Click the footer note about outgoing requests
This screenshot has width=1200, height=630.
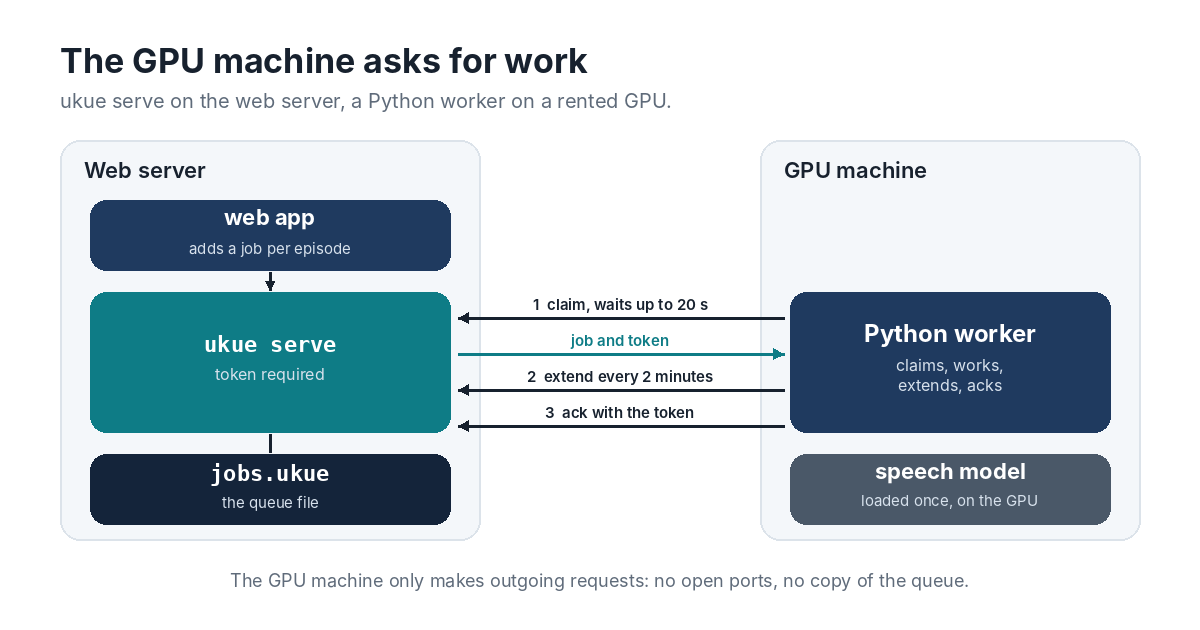(x=600, y=580)
